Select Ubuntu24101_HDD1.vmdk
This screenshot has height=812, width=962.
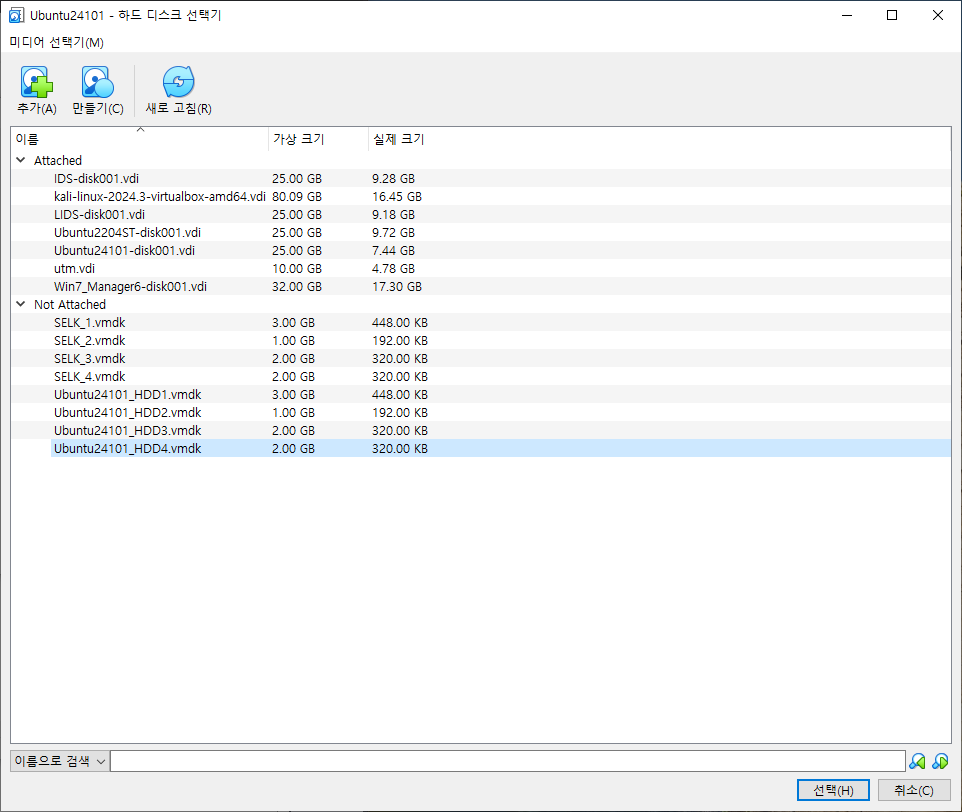point(128,394)
